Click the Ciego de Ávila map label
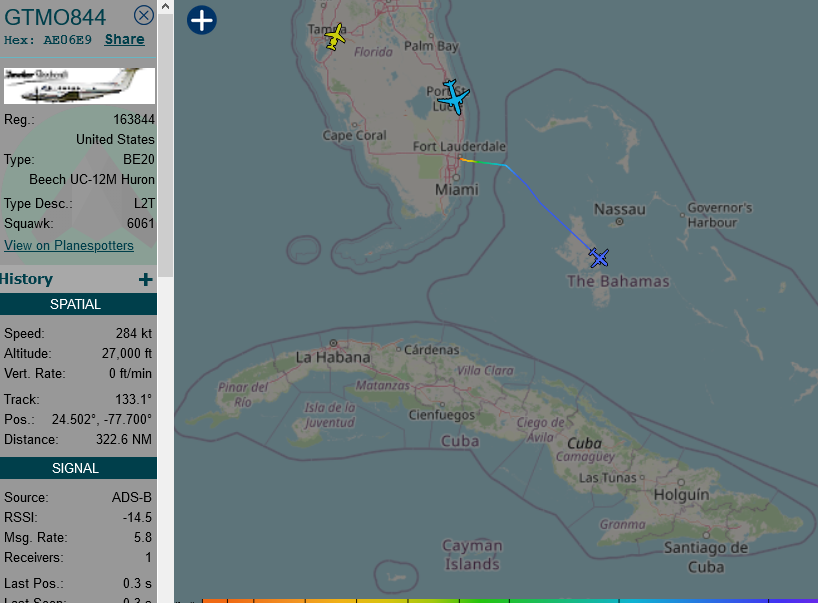This screenshot has width=818, height=603. [541, 430]
